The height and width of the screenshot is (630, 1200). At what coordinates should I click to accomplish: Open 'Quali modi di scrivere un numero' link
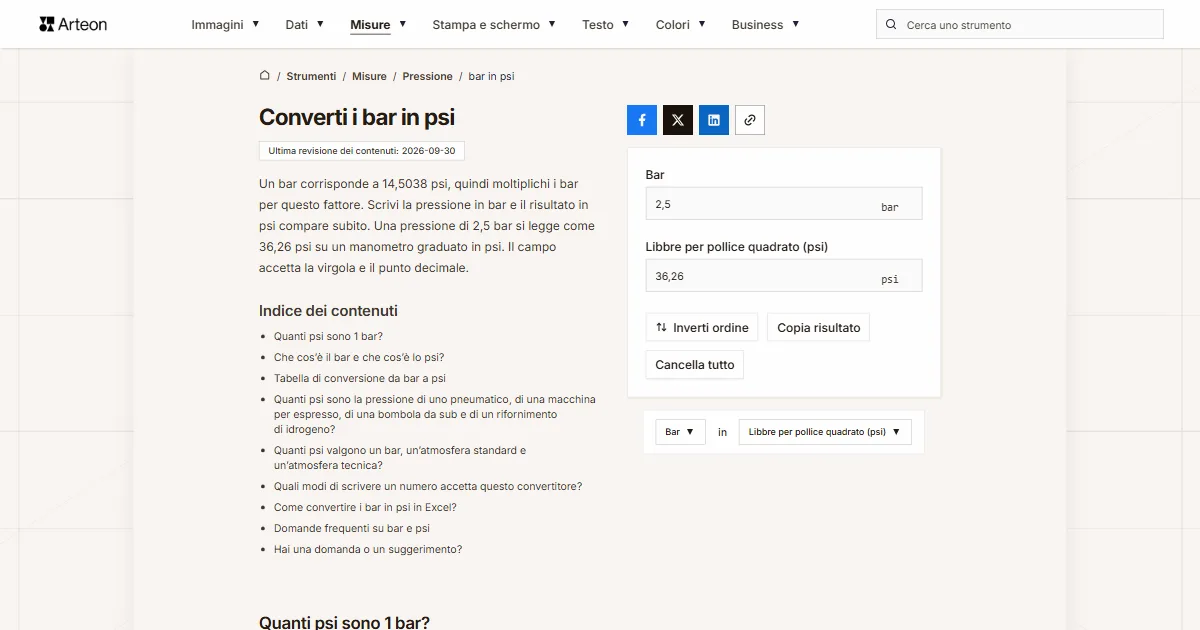pyautogui.click(x=428, y=486)
